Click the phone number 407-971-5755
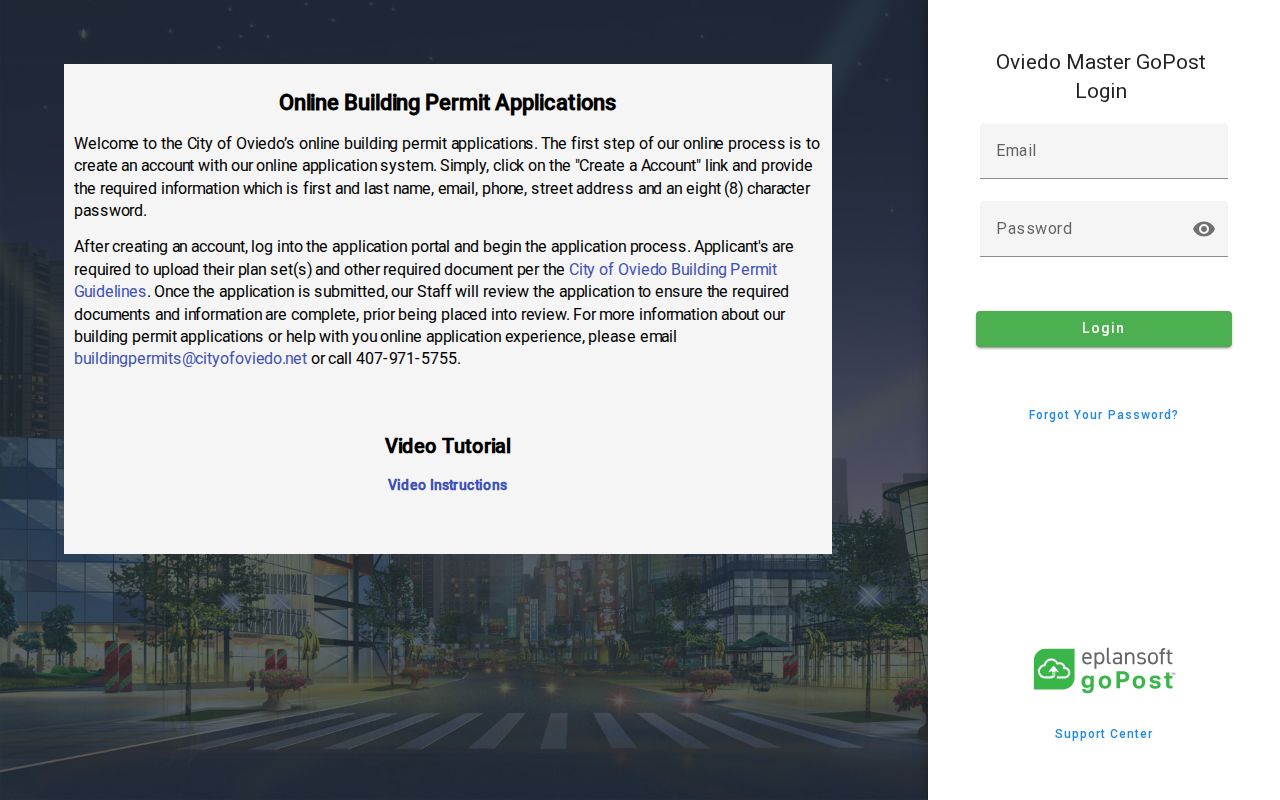This screenshot has width=1280, height=800. point(407,359)
